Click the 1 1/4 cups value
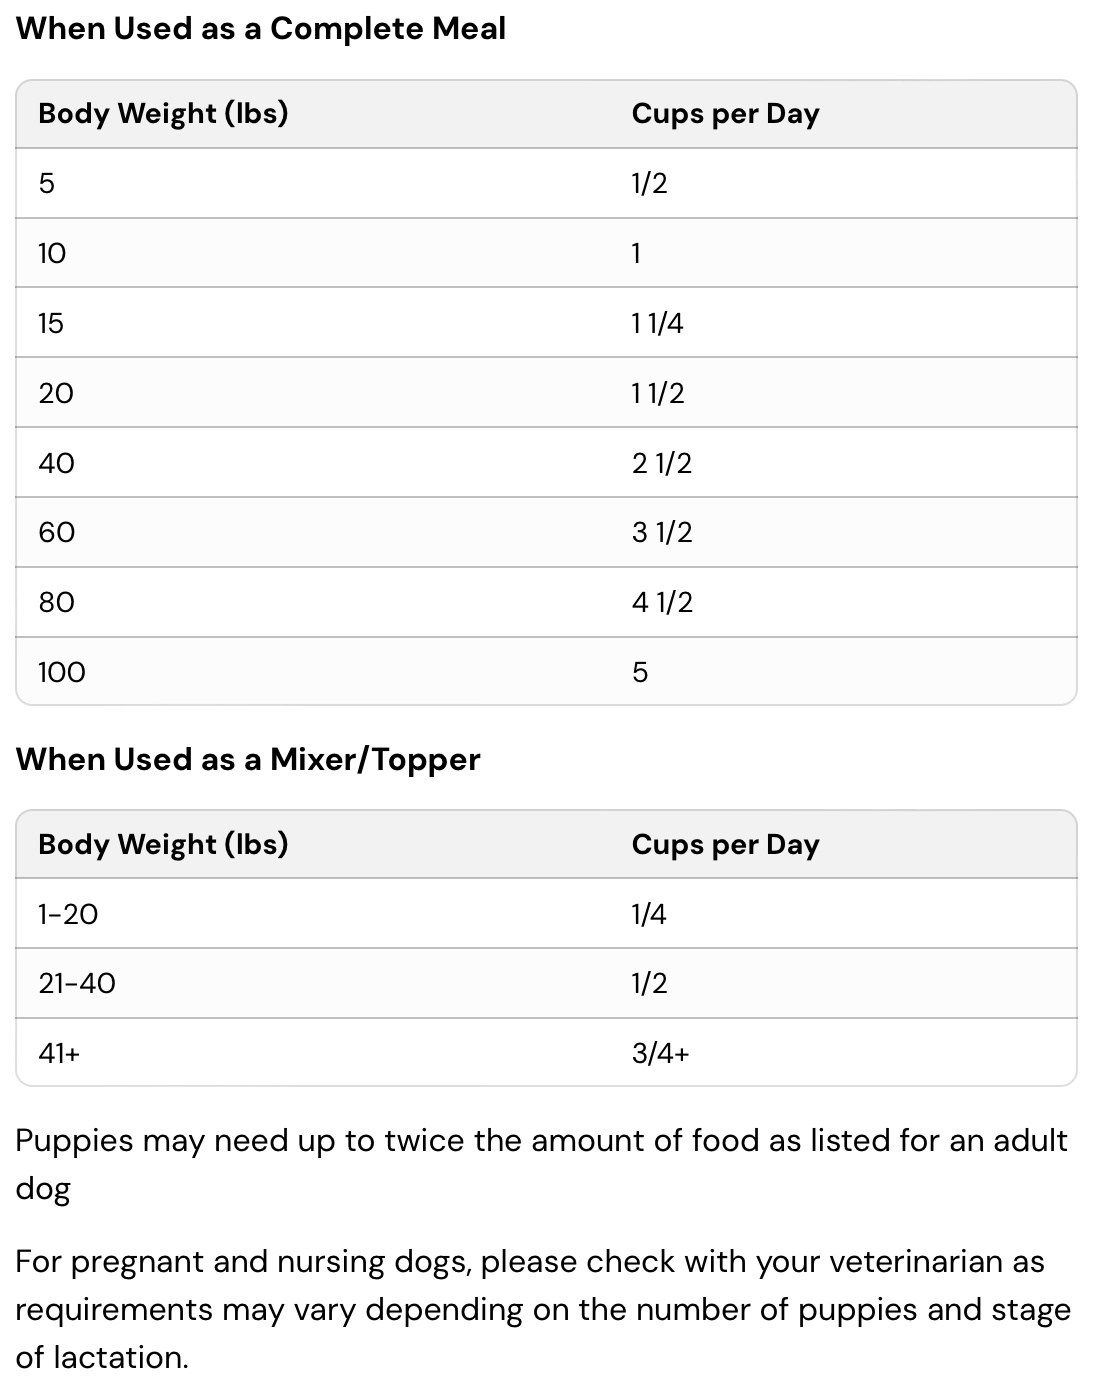Image resolution: width=1108 pixels, height=1400 pixels. click(x=657, y=323)
